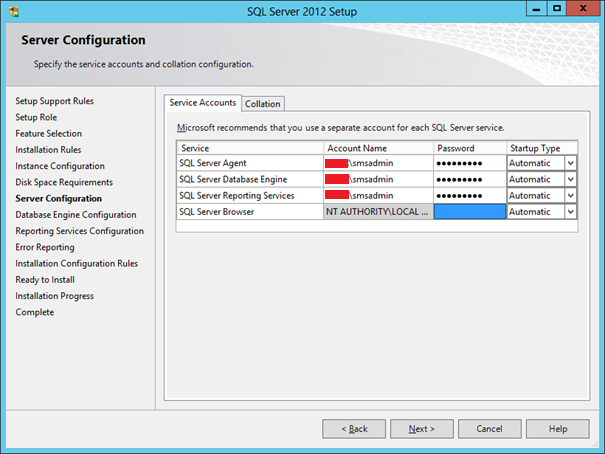Click the SQL Server Agent password field
The width and height of the screenshot is (605, 454).
(x=470, y=163)
